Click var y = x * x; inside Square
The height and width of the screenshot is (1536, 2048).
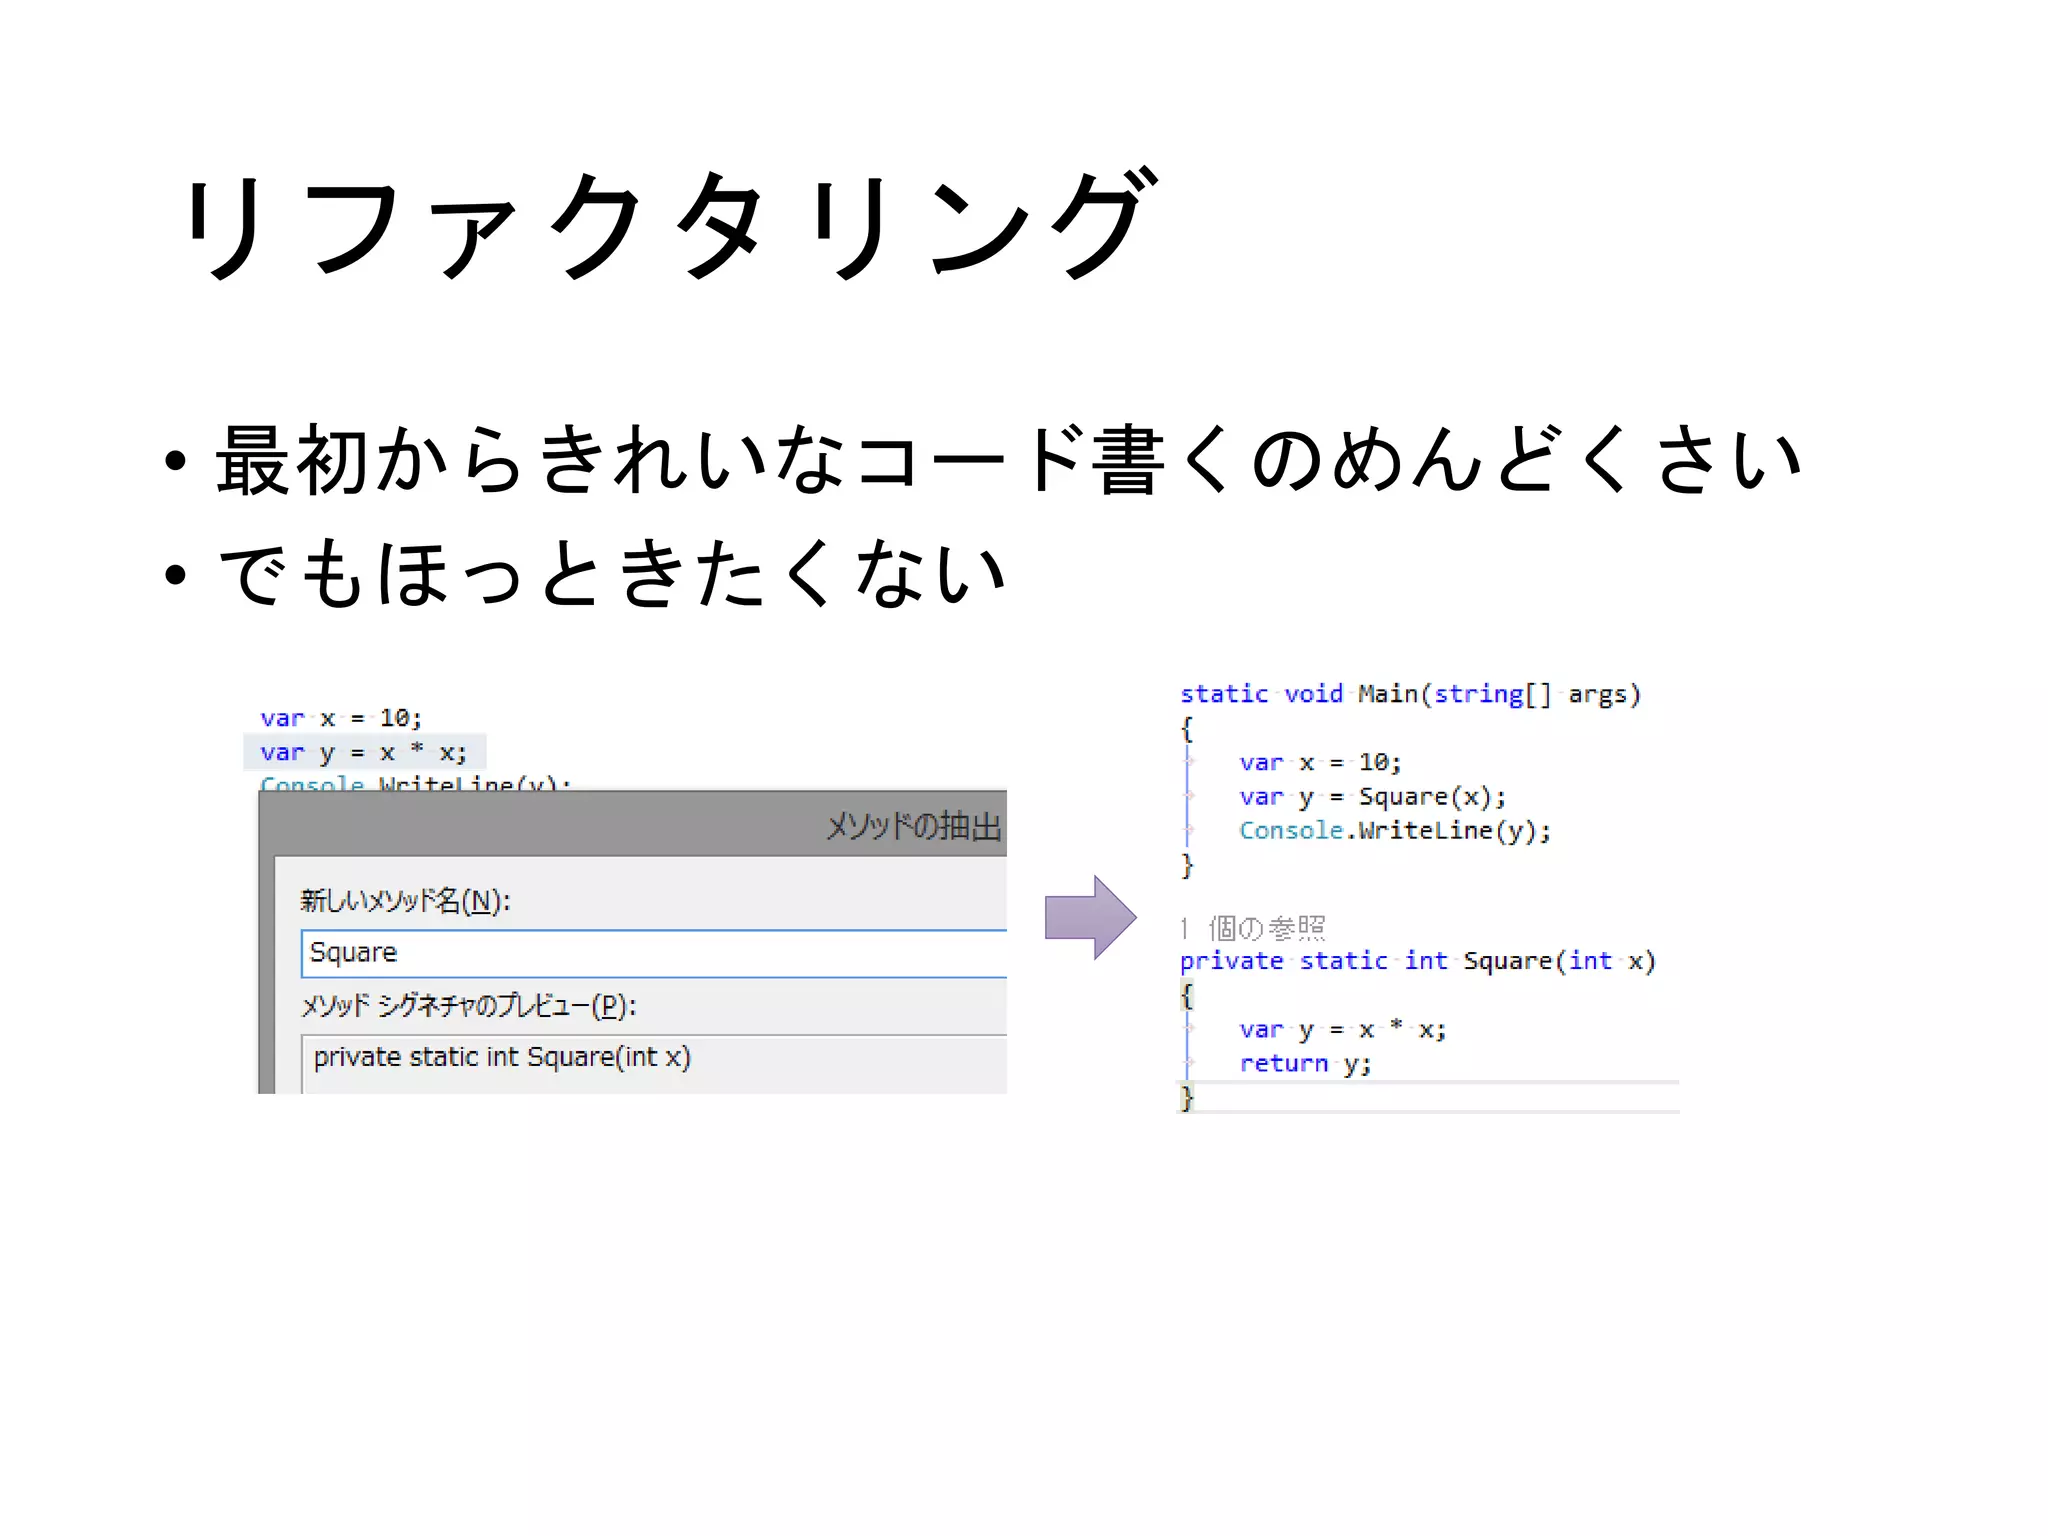tap(1342, 1030)
